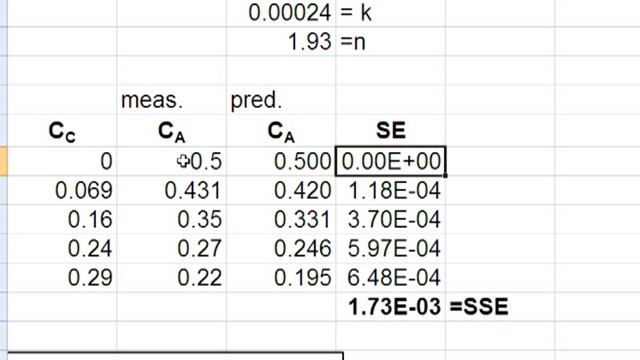Click the SE cell 5.97E-04

[390, 249]
